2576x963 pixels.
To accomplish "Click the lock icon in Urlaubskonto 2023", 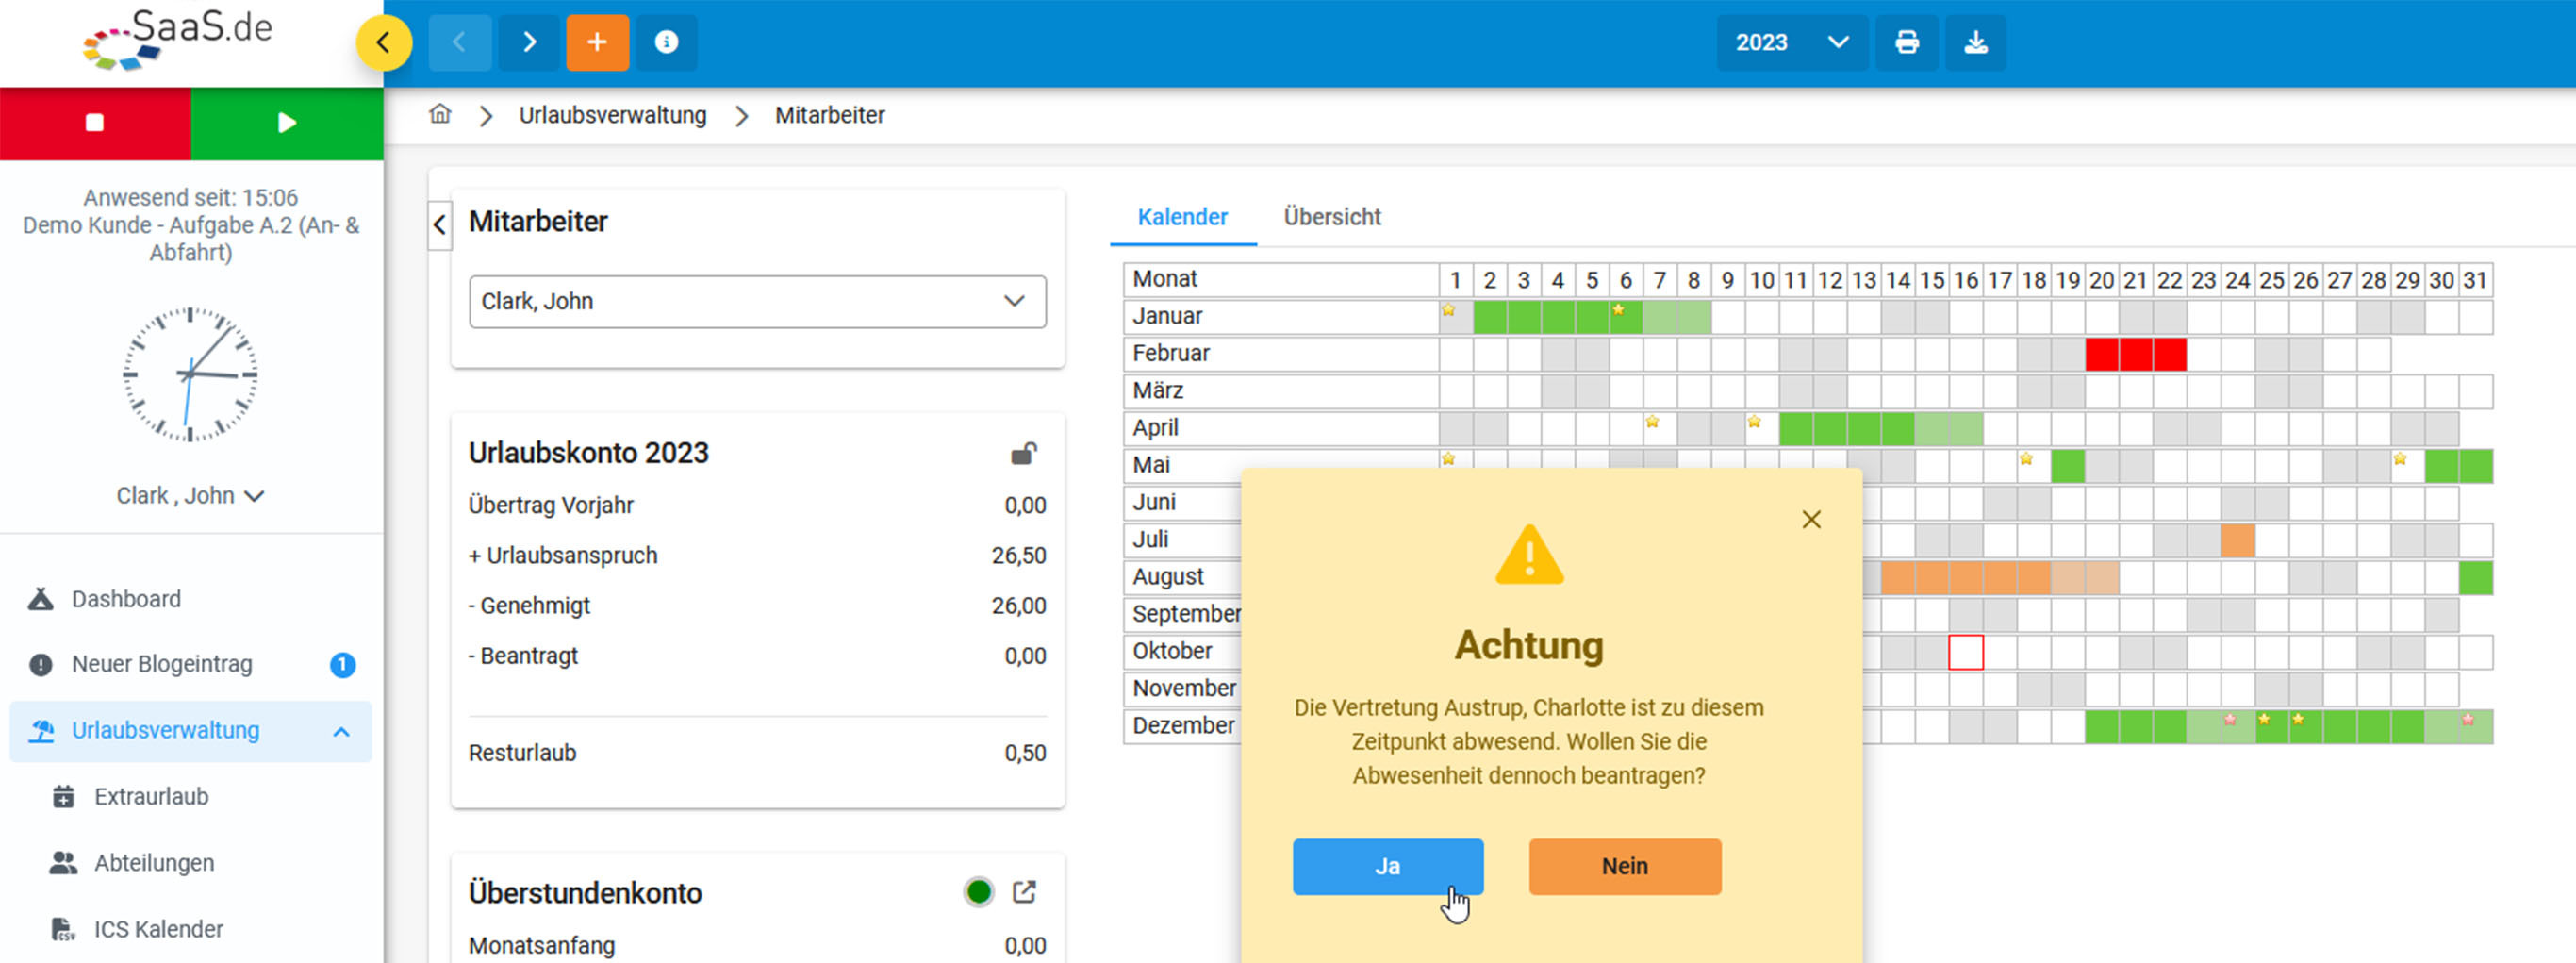I will (x=1022, y=454).
